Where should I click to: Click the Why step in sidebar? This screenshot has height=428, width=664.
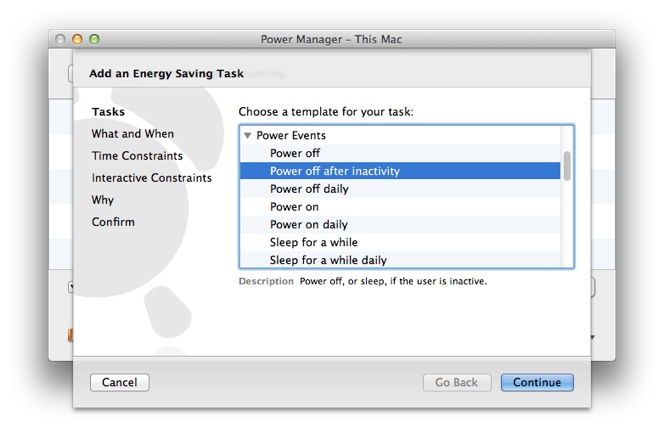[102, 200]
